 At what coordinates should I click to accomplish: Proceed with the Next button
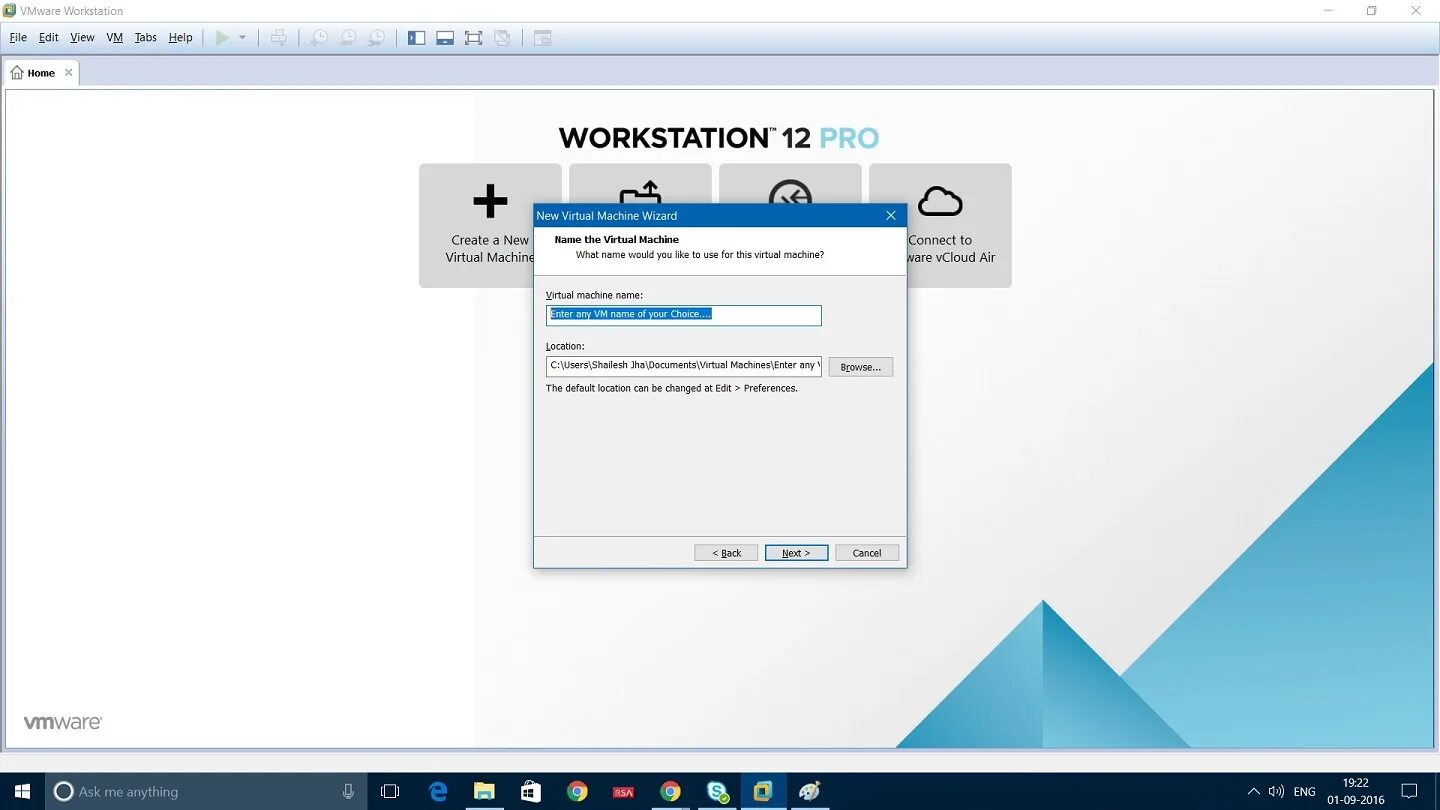(796, 553)
